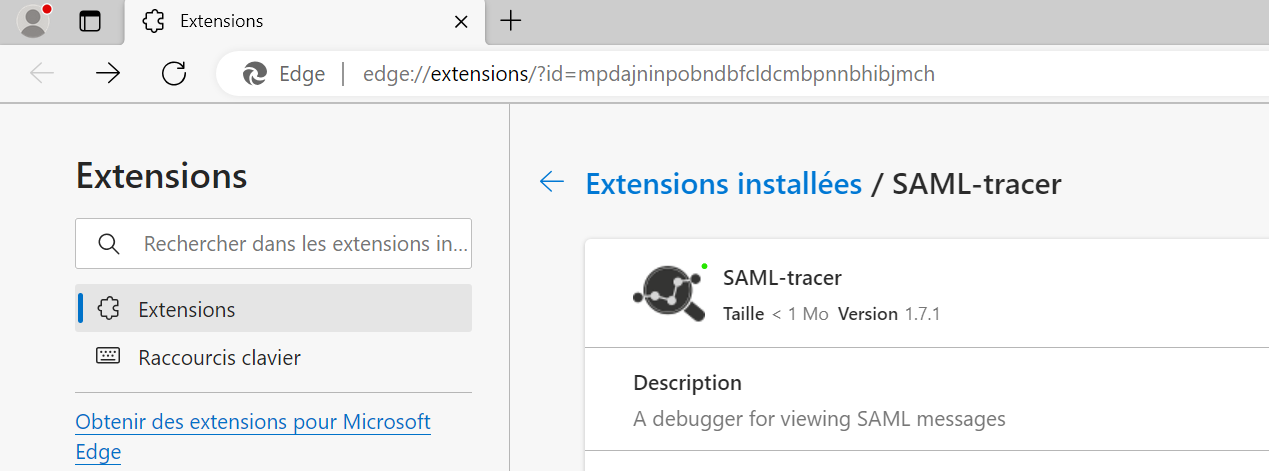
Task: Click the SAML-tracer version number 1.7.1
Action: 922,314
